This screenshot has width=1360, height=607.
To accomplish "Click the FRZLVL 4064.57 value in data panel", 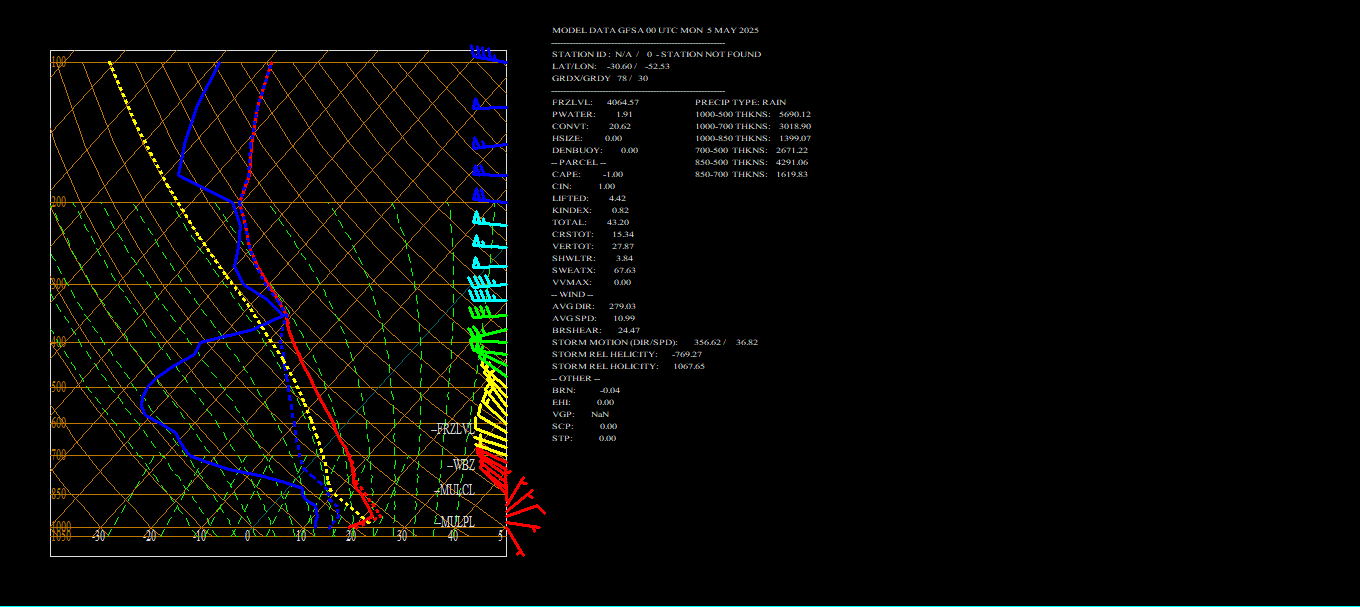I will coord(595,102).
